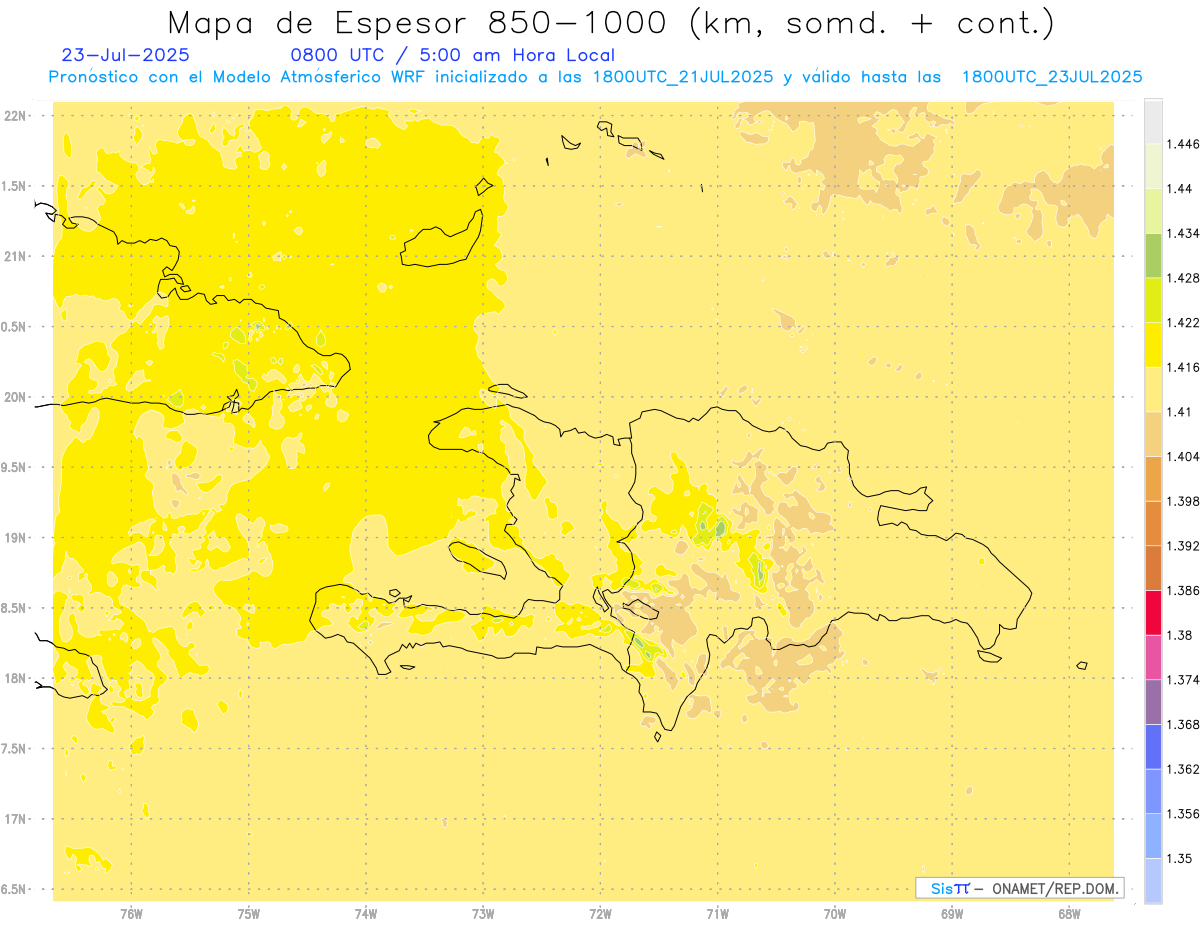Click the legend value 1.398
This screenshot has height=927, width=1200.
[x=1183, y=501]
